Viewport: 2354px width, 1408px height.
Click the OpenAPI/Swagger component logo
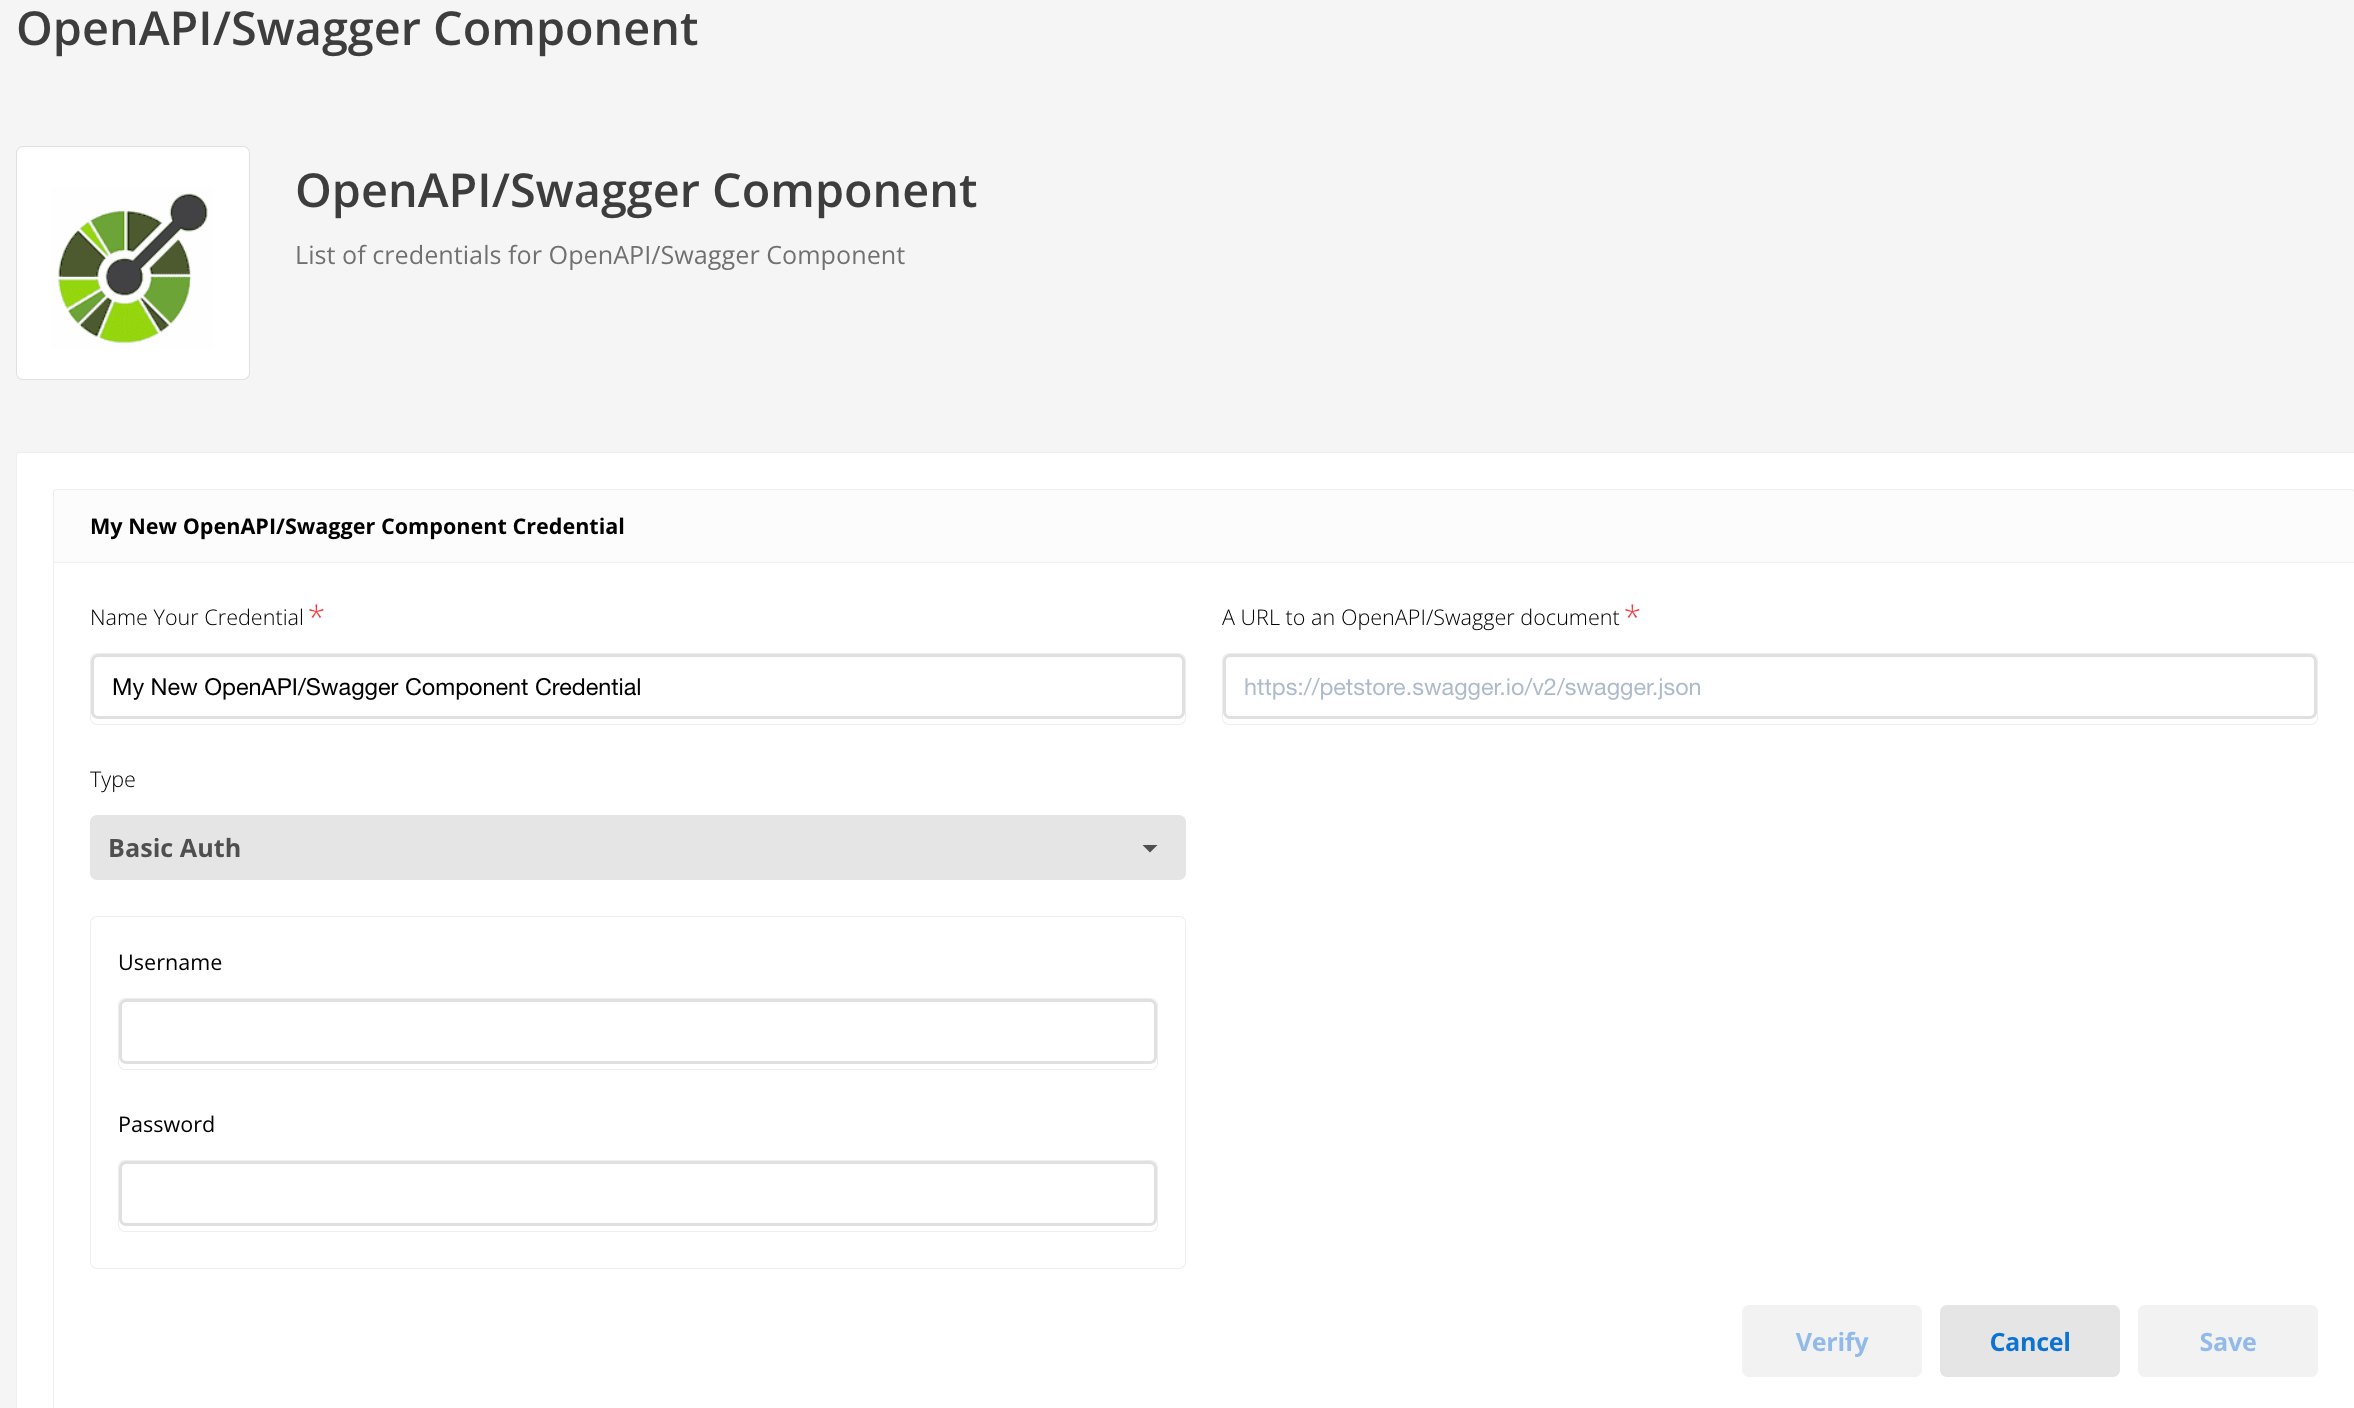tap(133, 264)
